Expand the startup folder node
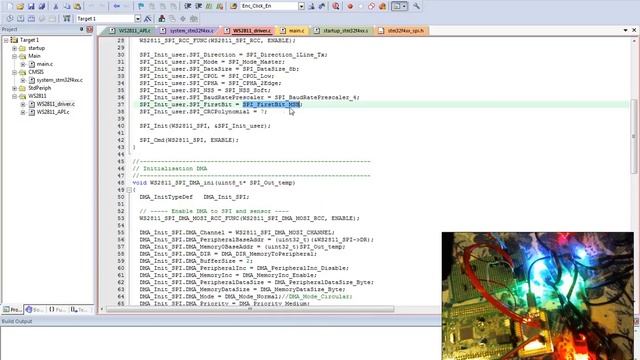The image size is (640, 360). [15, 48]
